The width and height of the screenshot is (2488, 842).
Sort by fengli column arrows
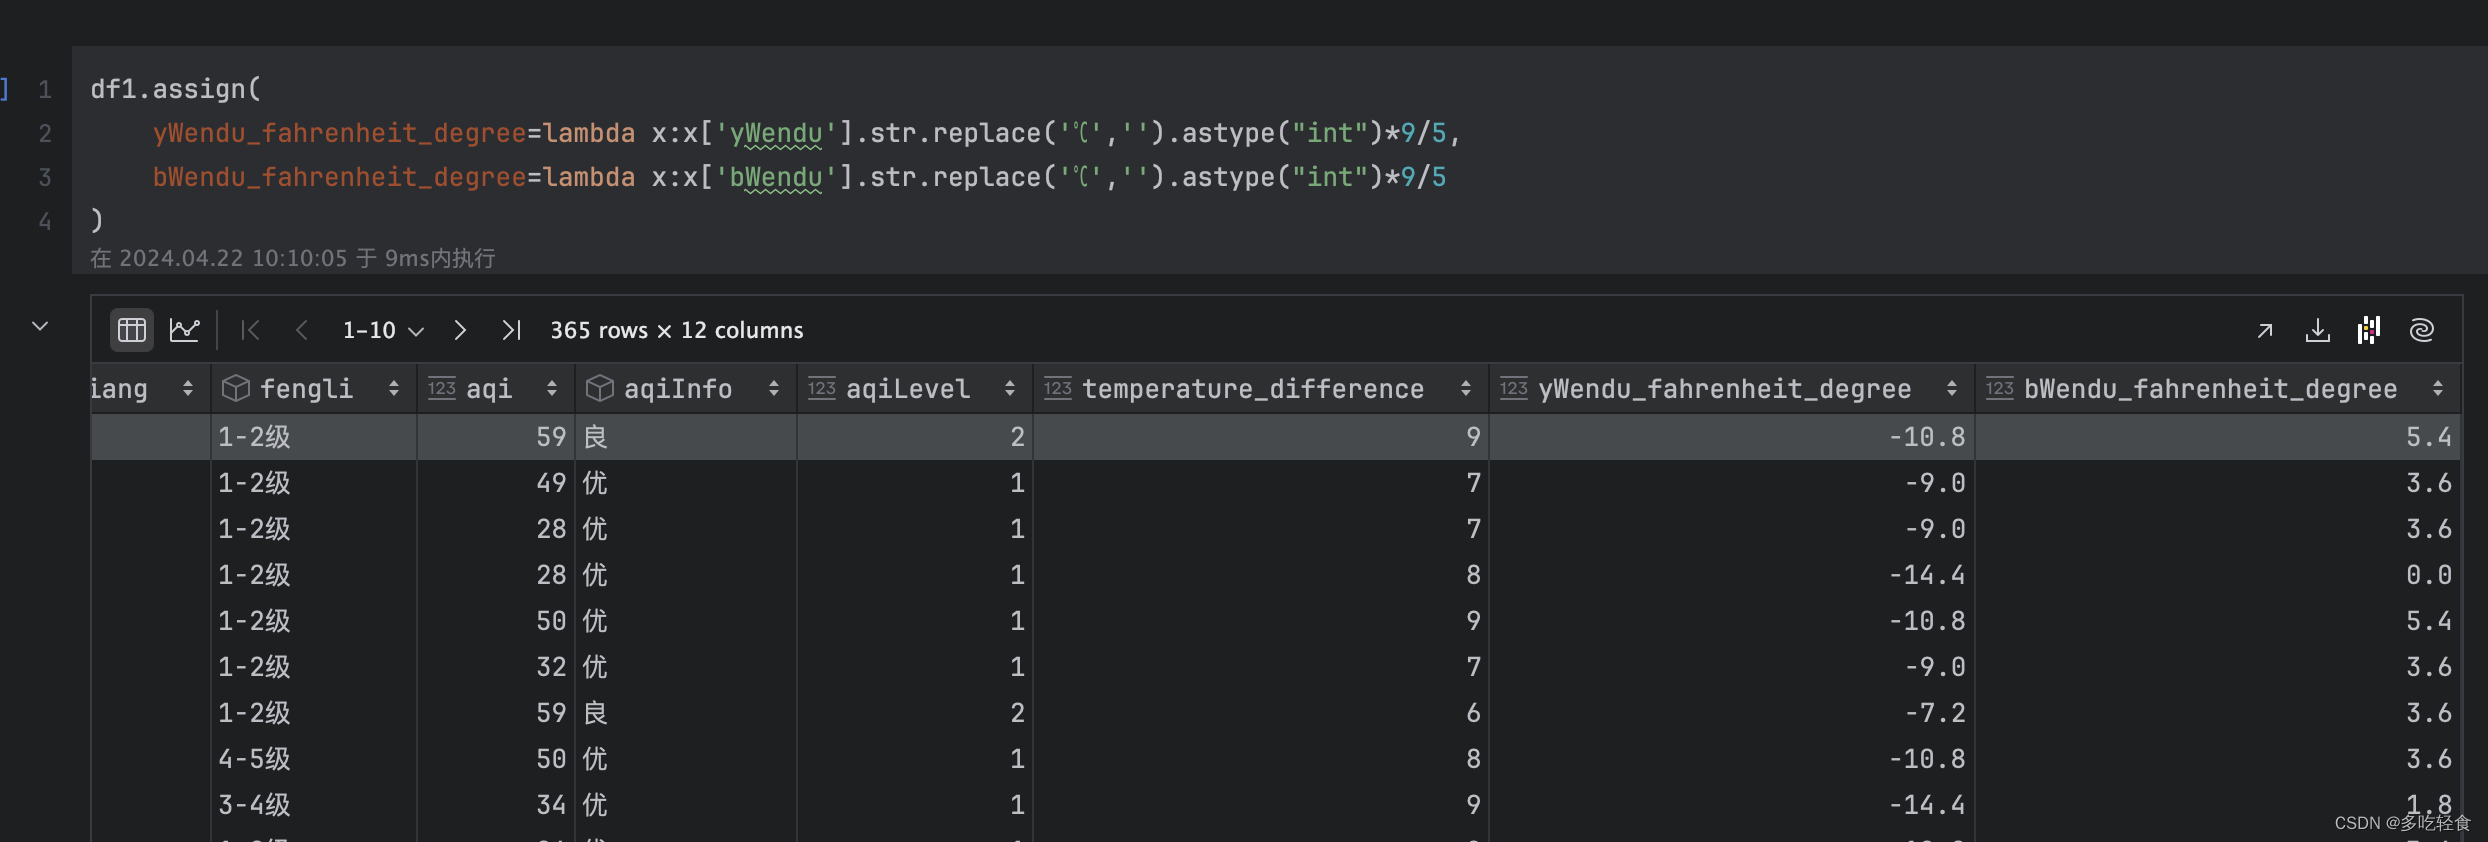[x=394, y=388]
